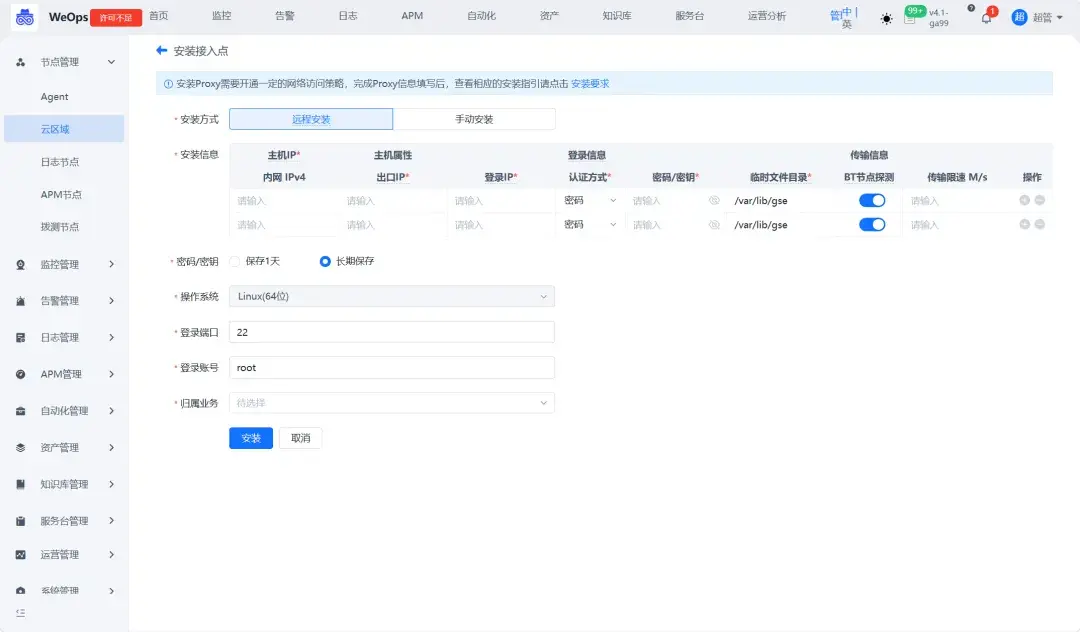Open 认证方式 dropdown in second row

coord(590,224)
